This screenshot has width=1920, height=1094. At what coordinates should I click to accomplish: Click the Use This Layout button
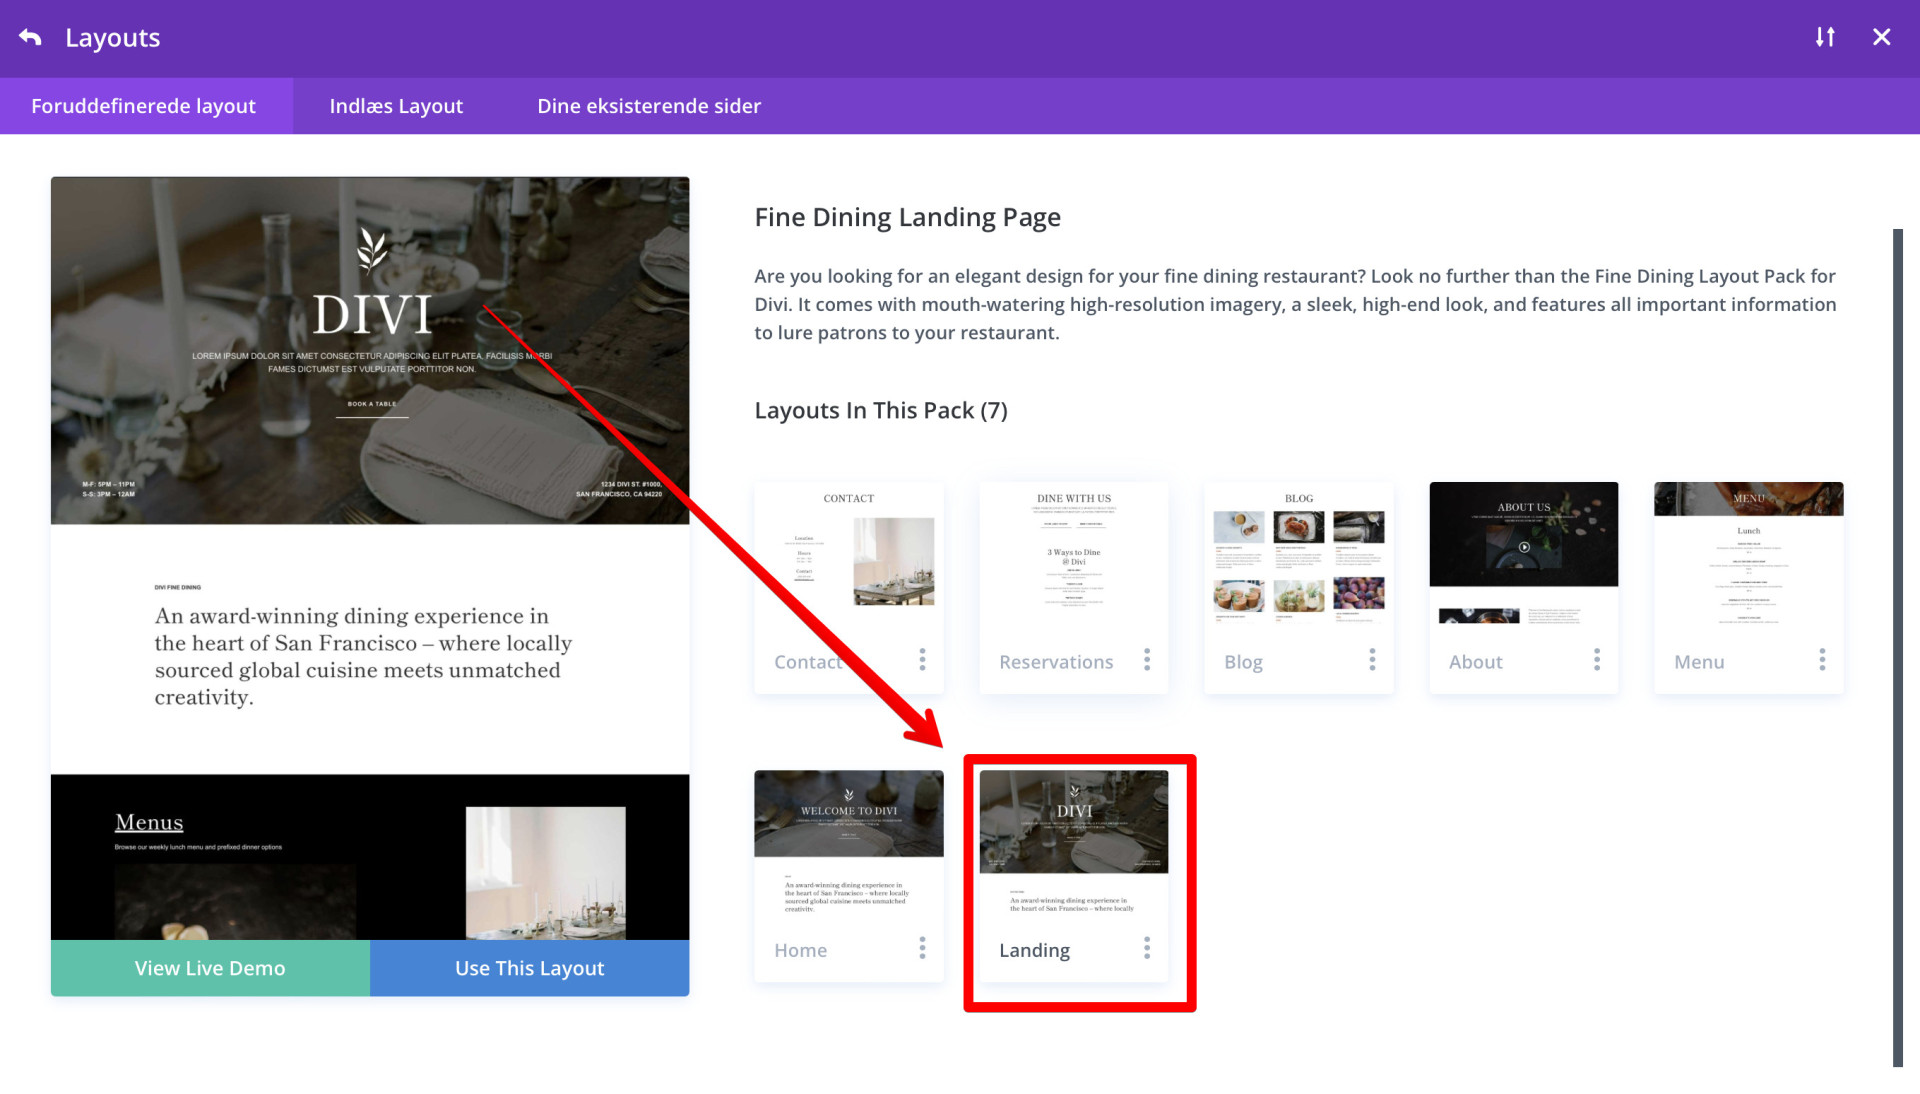[x=529, y=968]
